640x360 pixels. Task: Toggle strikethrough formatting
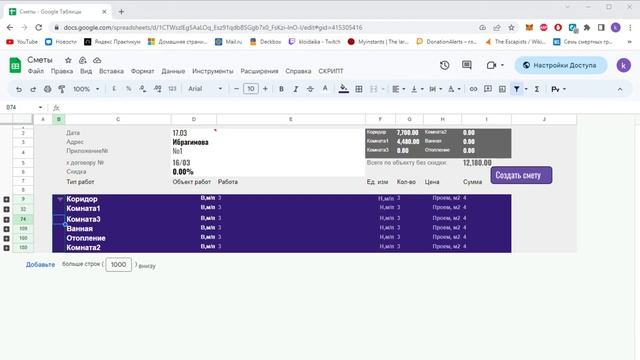coord(310,89)
